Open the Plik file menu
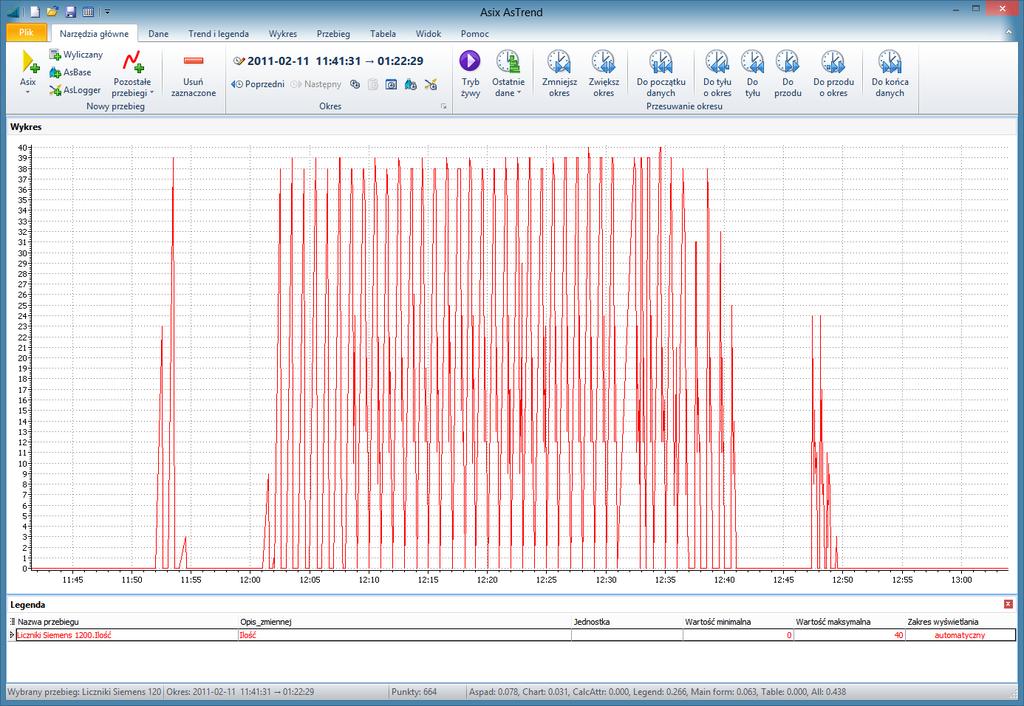Image resolution: width=1024 pixels, height=706 pixels. point(26,33)
